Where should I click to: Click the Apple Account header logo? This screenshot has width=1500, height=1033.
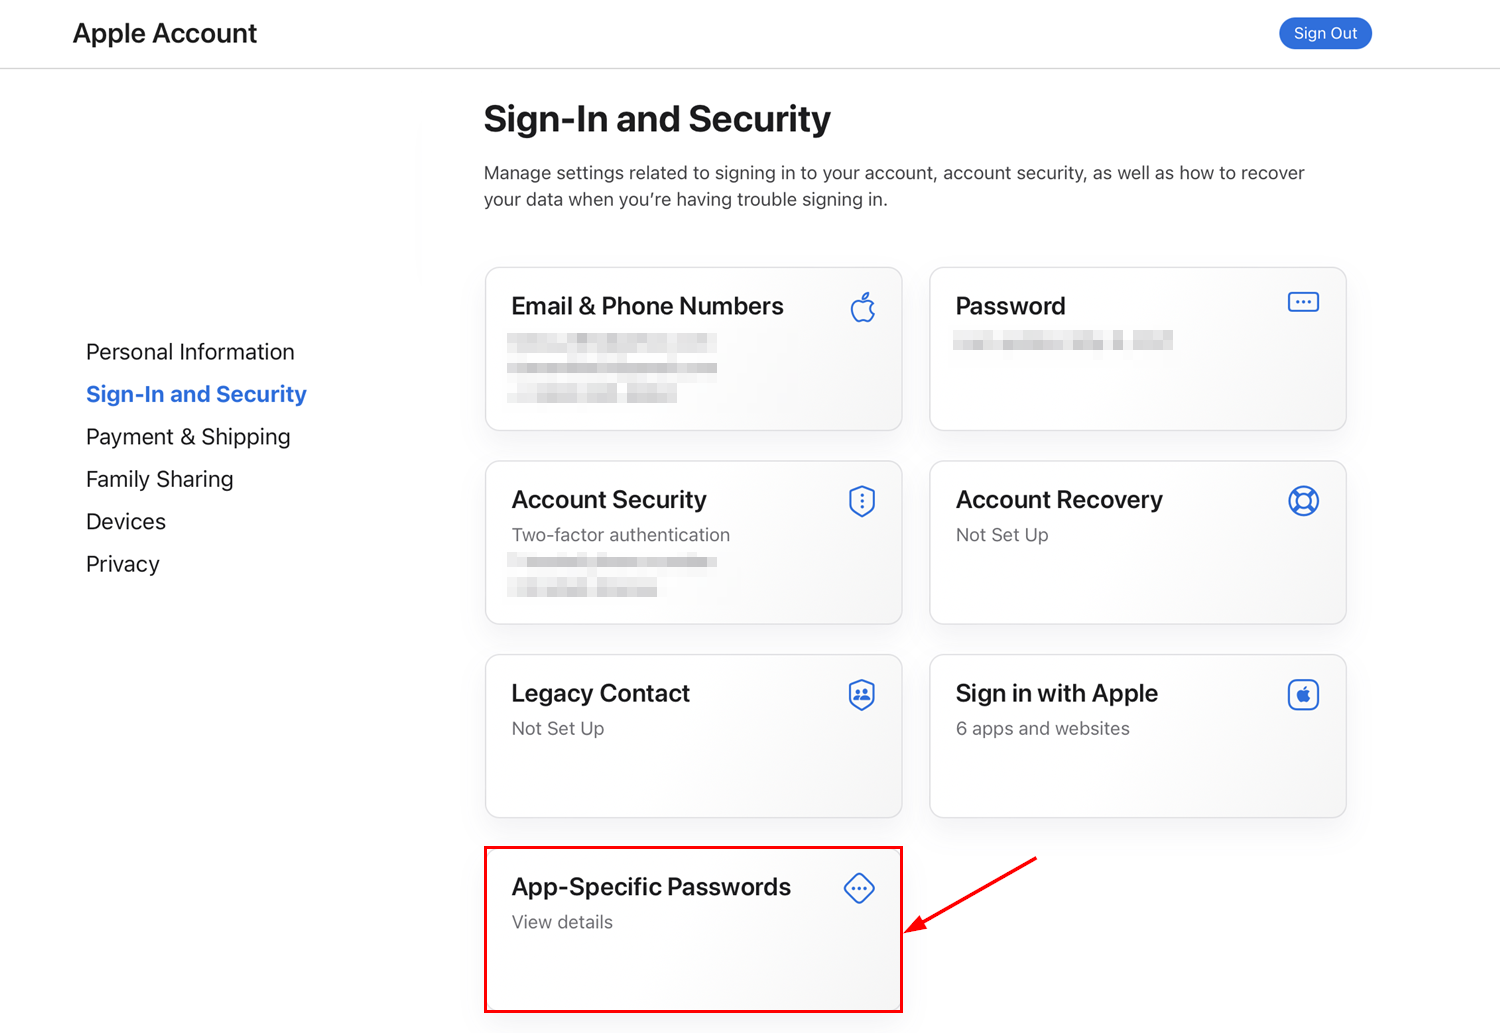point(164,33)
